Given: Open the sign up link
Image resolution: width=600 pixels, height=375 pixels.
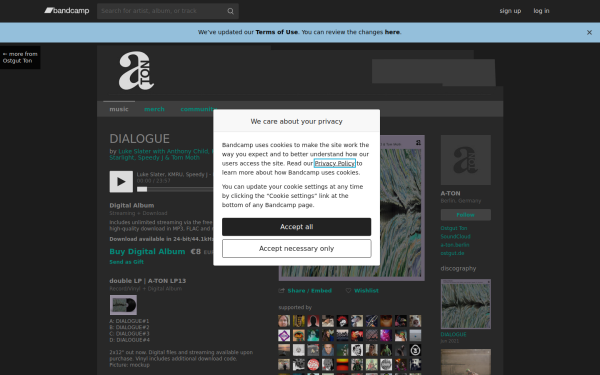Looking at the screenshot, I should (x=510, y=11).
